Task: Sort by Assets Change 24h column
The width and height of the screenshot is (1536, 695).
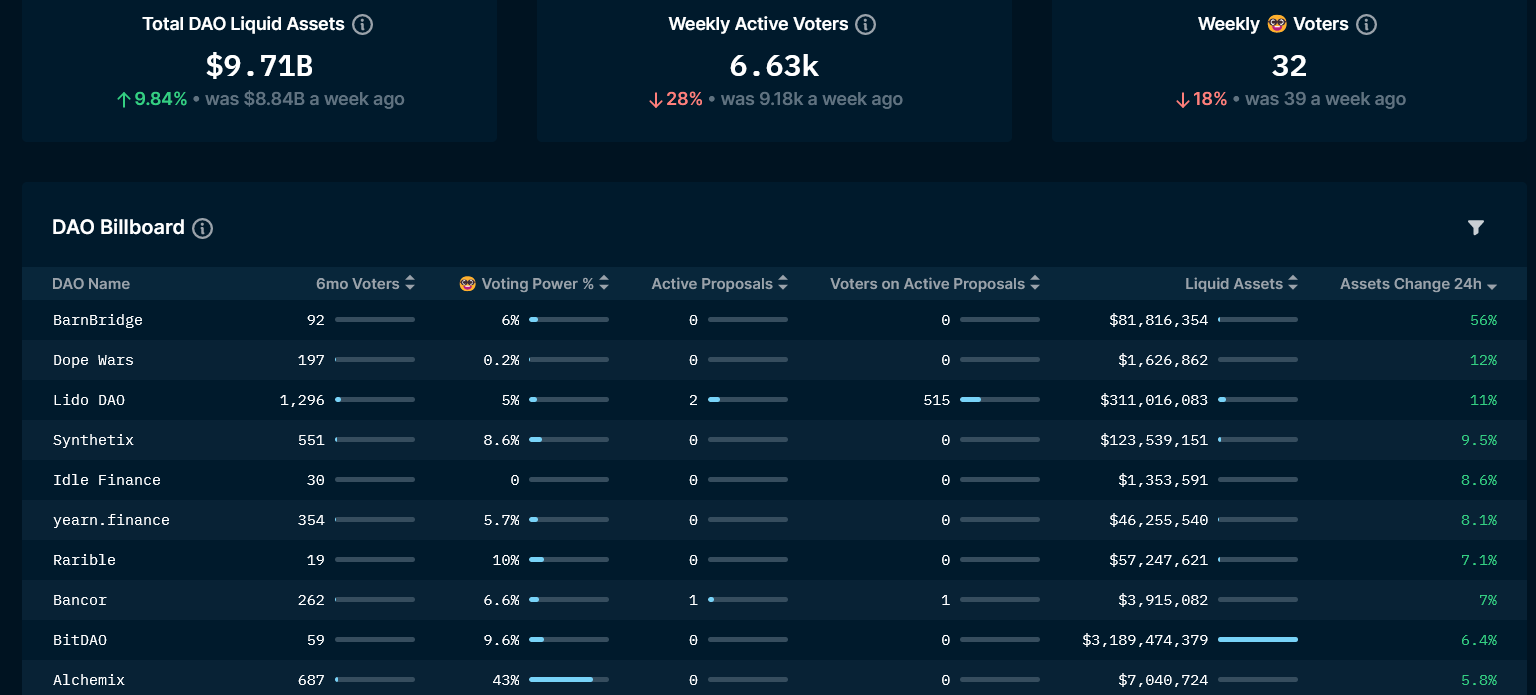Action: 1418,284
